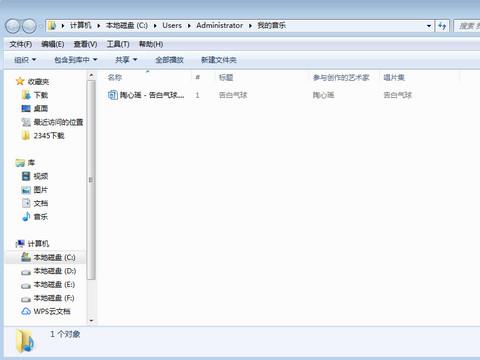Open the 视频 library icon
The image size is (480, 360).
(26, 176)
